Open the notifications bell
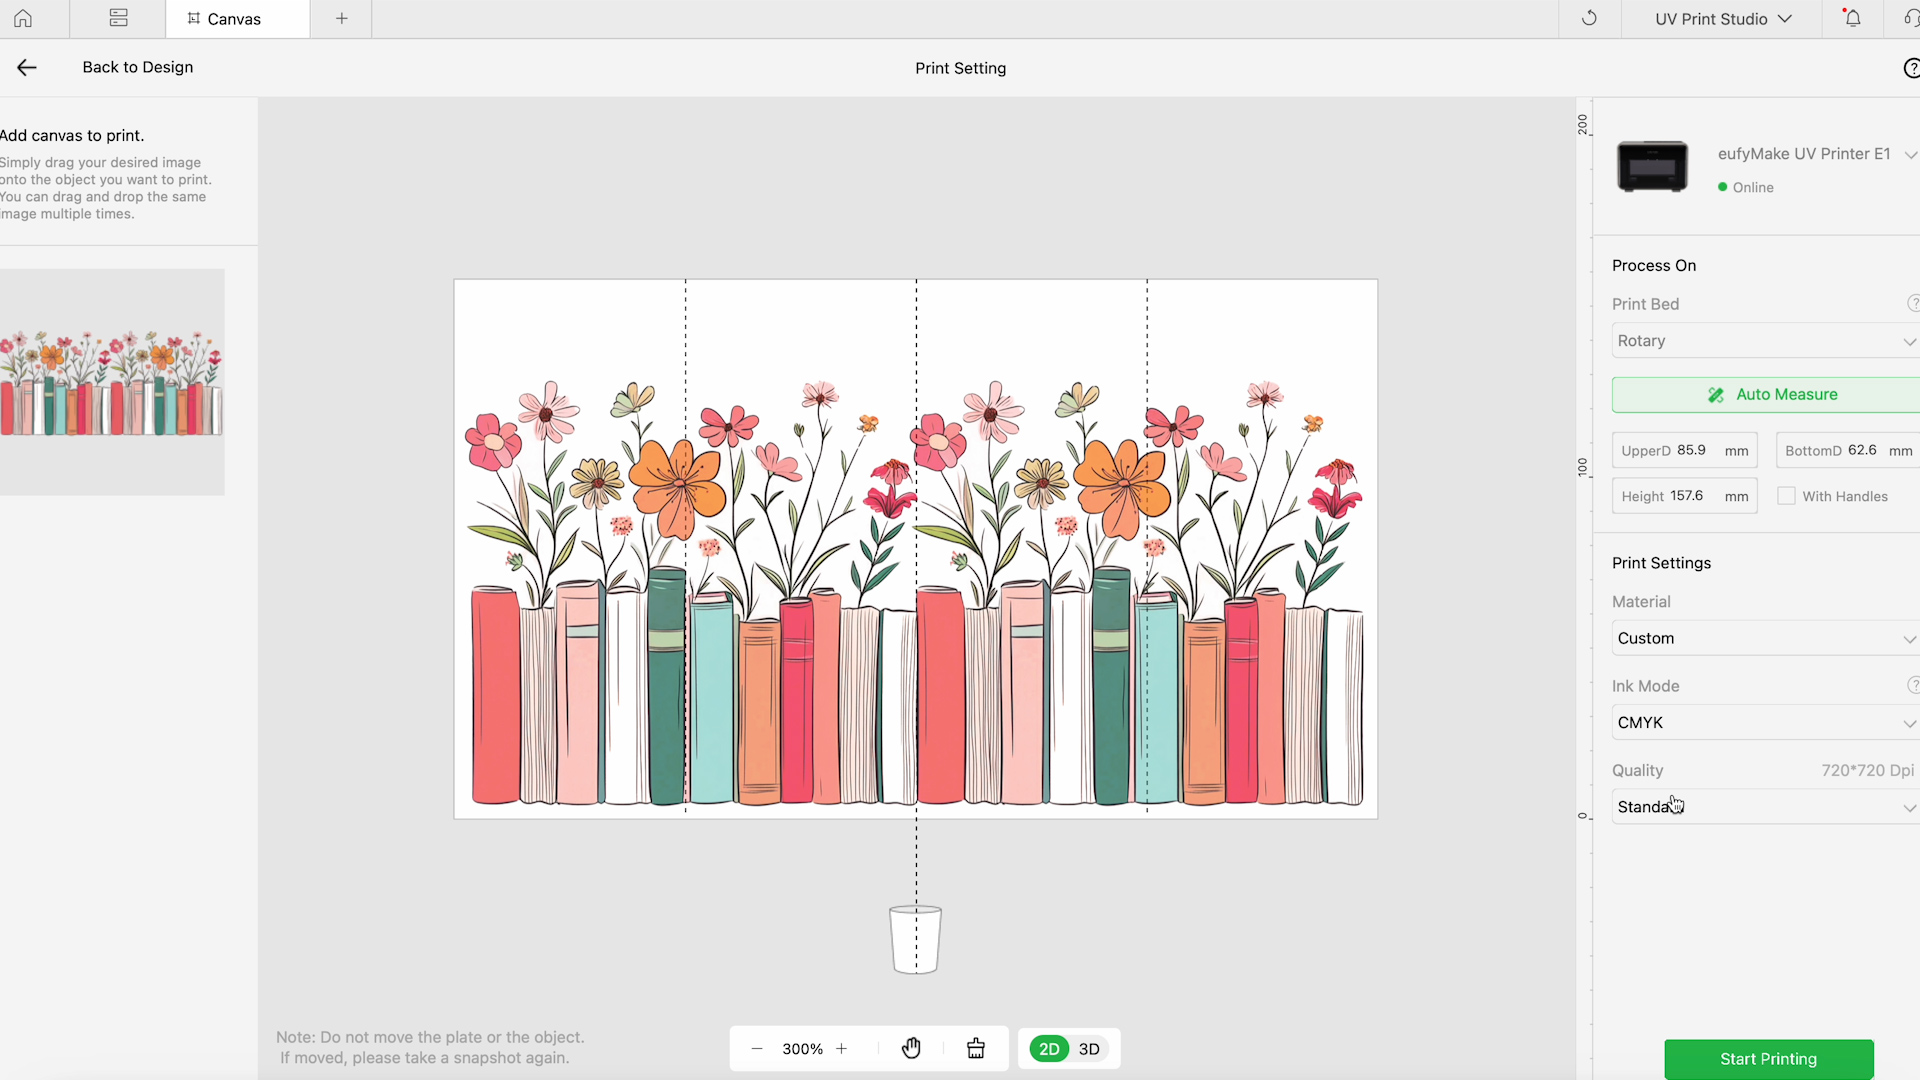Viewport: 1920px width, 1080px height. [1852, 18]
